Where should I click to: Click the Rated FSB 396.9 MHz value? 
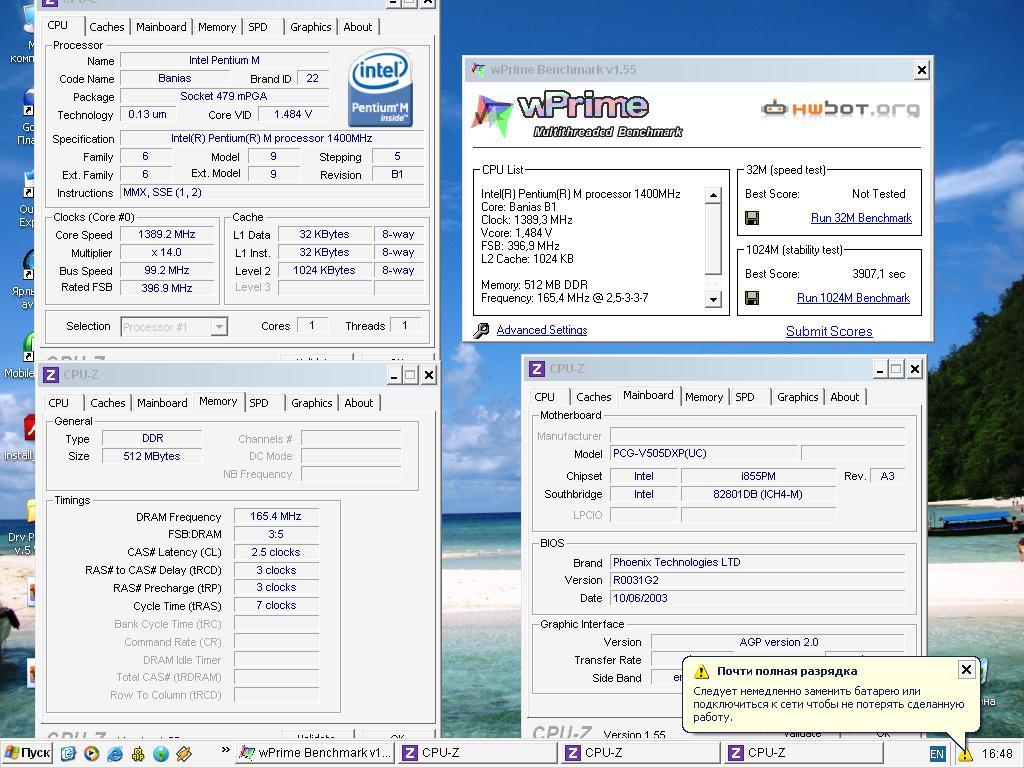(x=167, y=288)
